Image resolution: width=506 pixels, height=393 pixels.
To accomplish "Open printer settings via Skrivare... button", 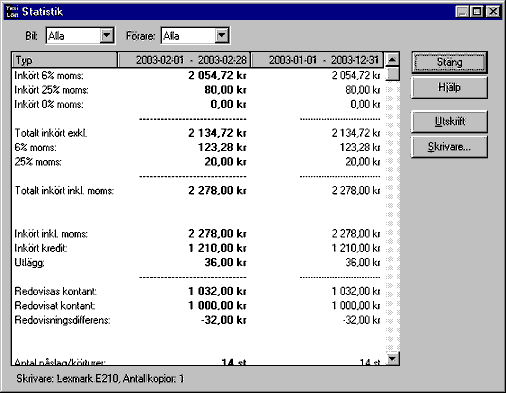I will (x=449, y=146).
